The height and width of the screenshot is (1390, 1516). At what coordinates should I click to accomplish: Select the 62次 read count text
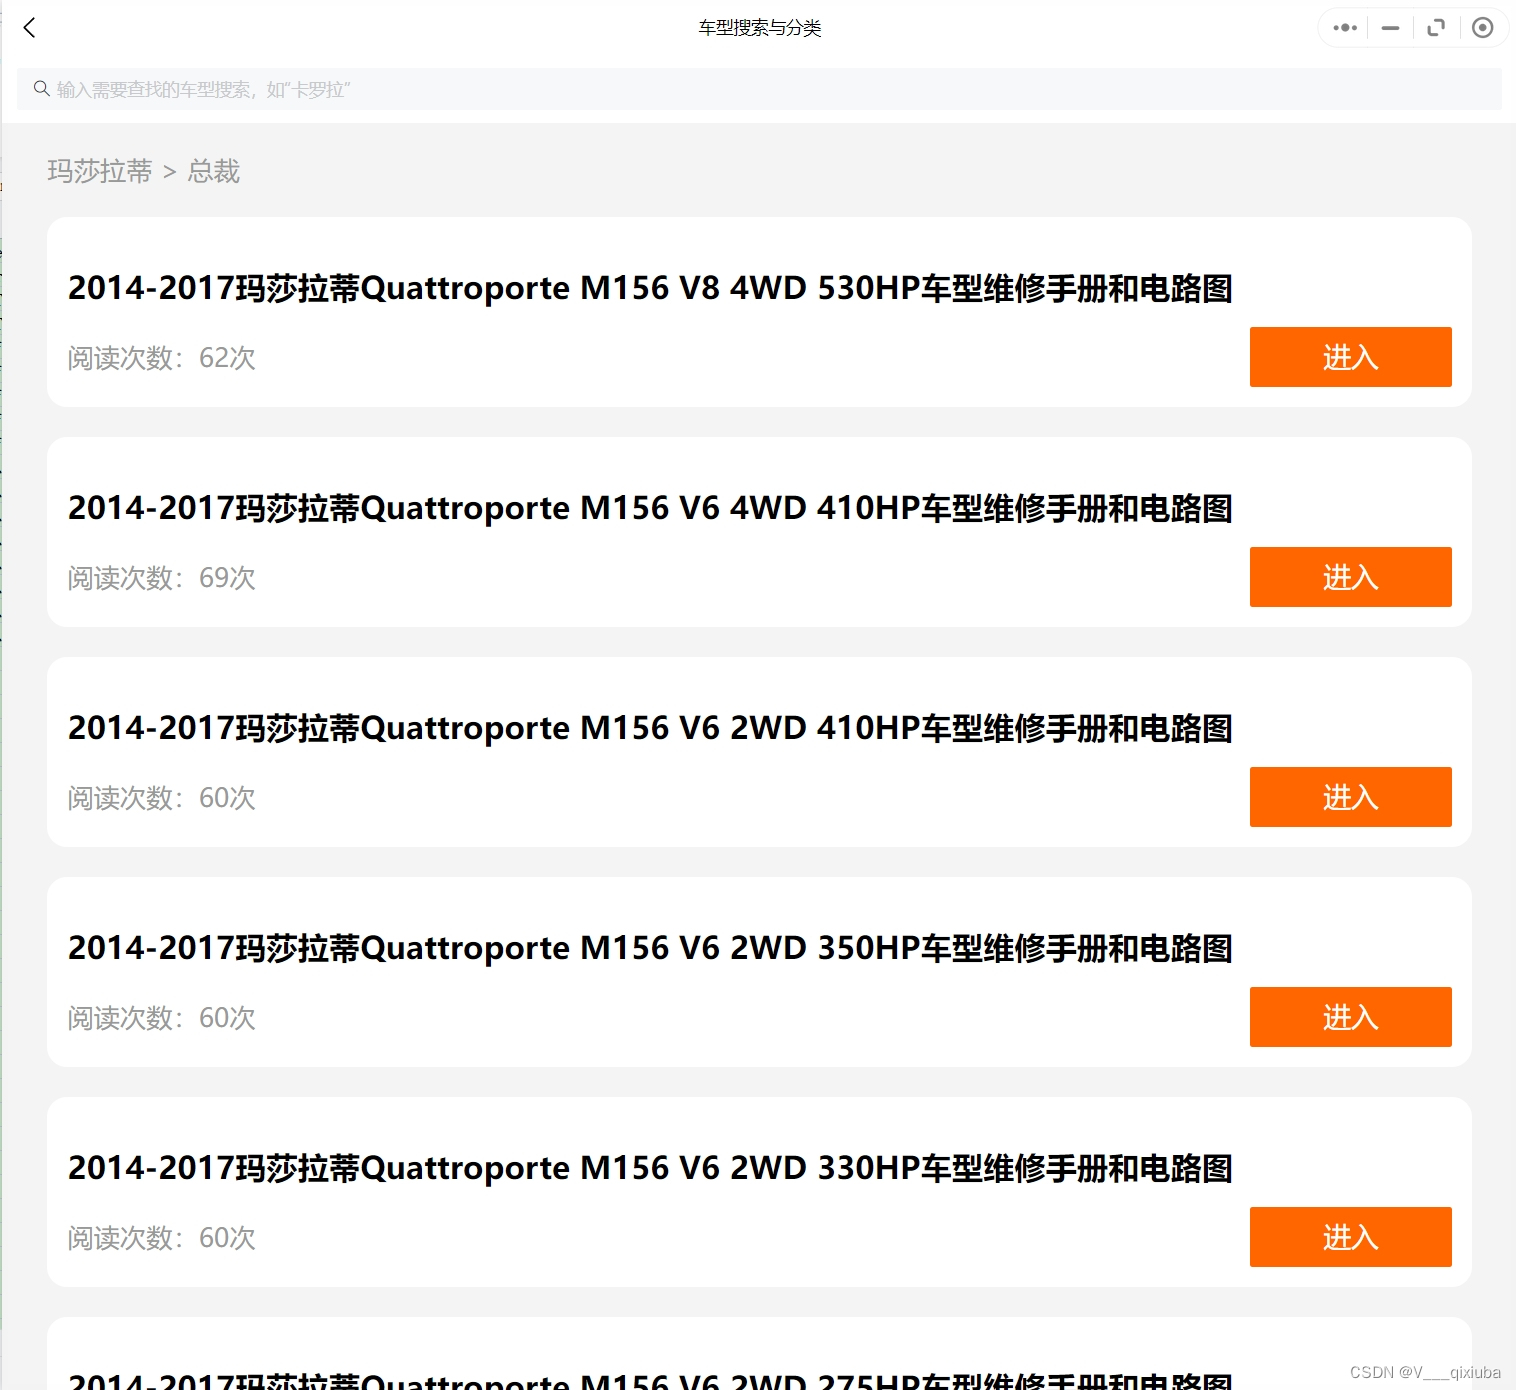pyautogui.click(x=227, y=358)
